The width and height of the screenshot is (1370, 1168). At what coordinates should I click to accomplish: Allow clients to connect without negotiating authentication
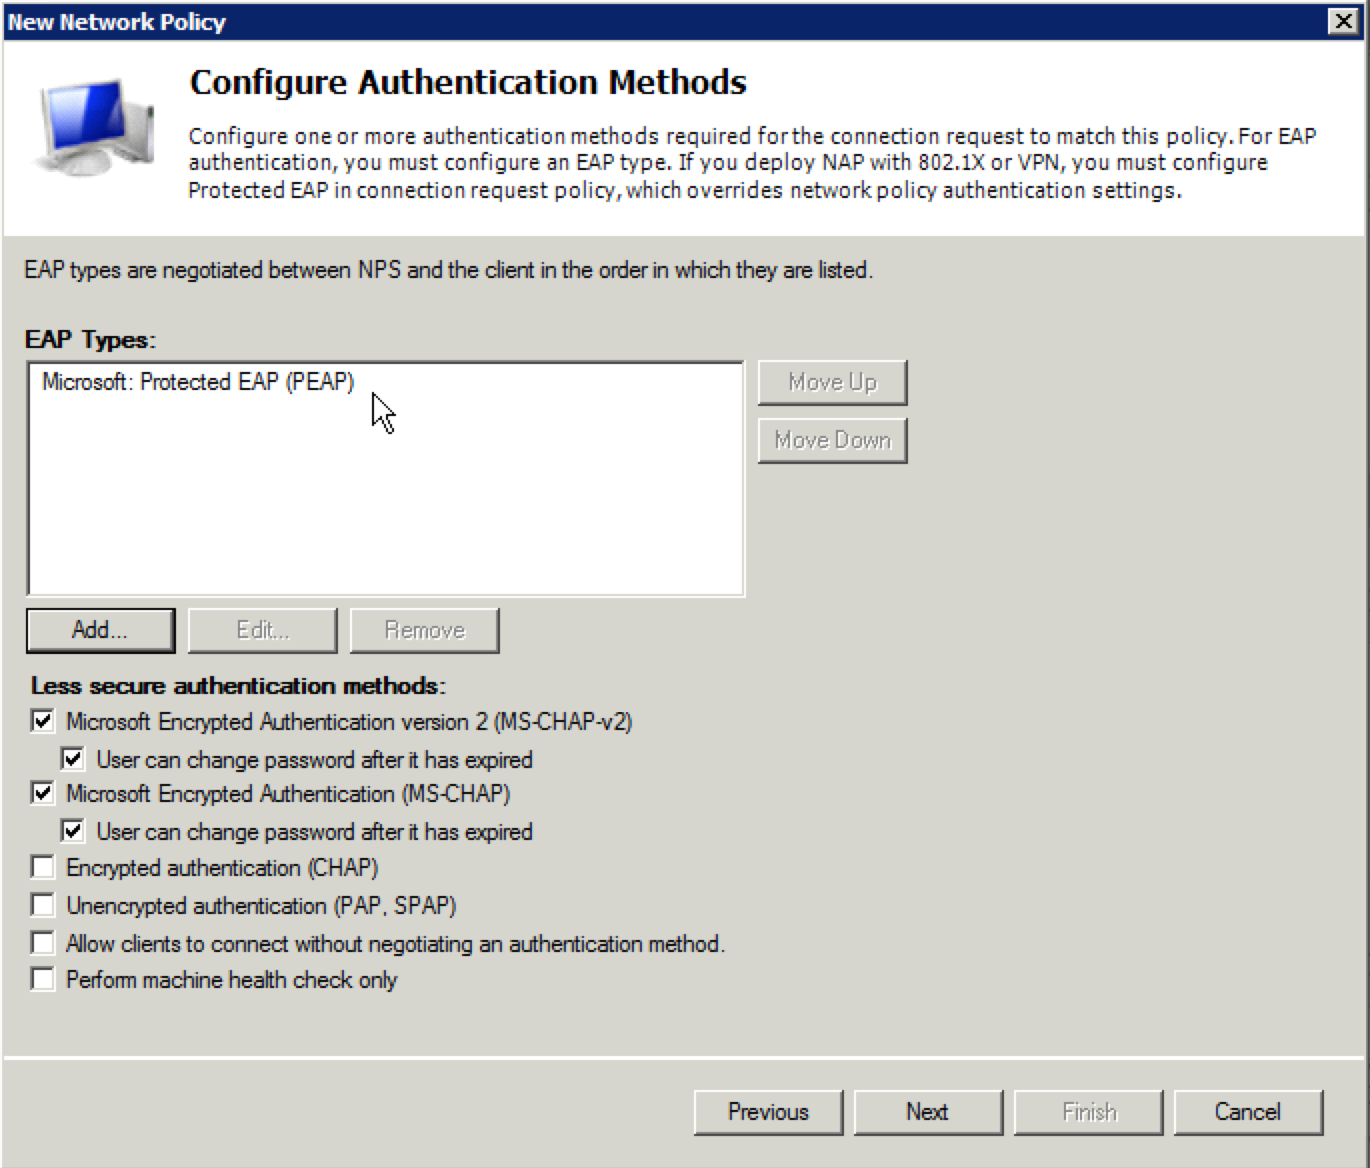click(43, 943)
